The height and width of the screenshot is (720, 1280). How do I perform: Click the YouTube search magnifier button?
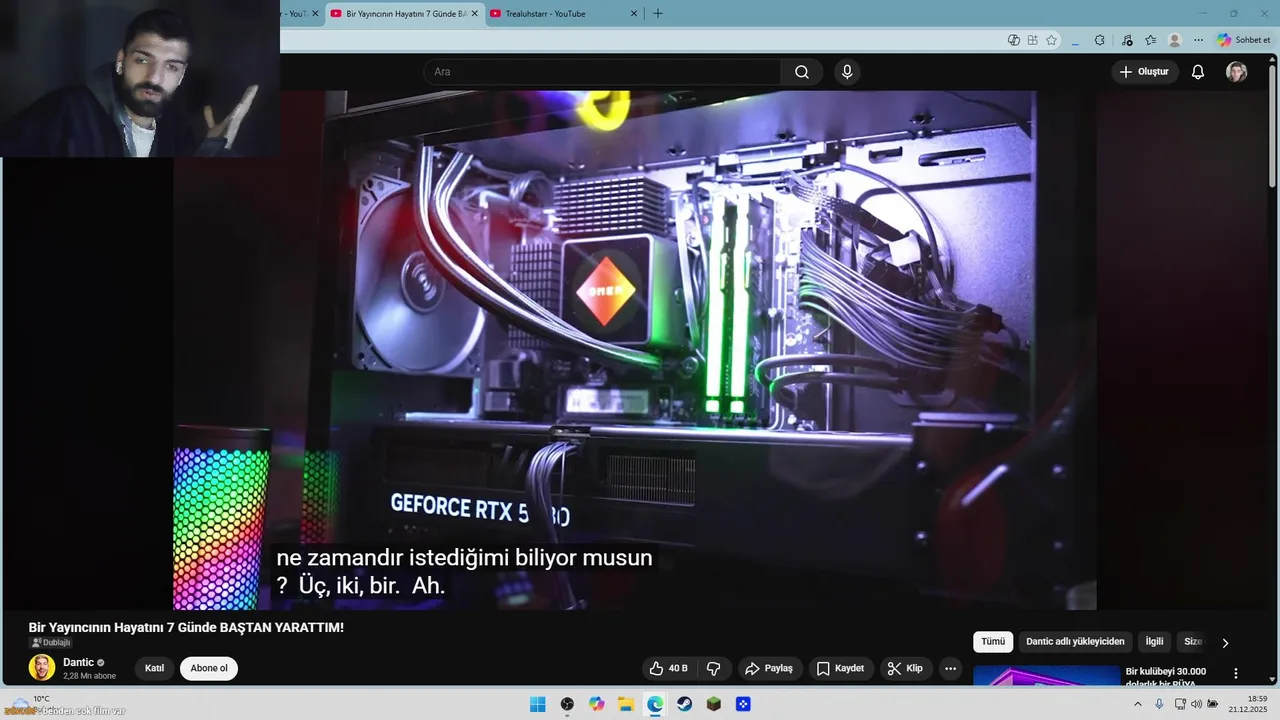(x=802, y=72)
